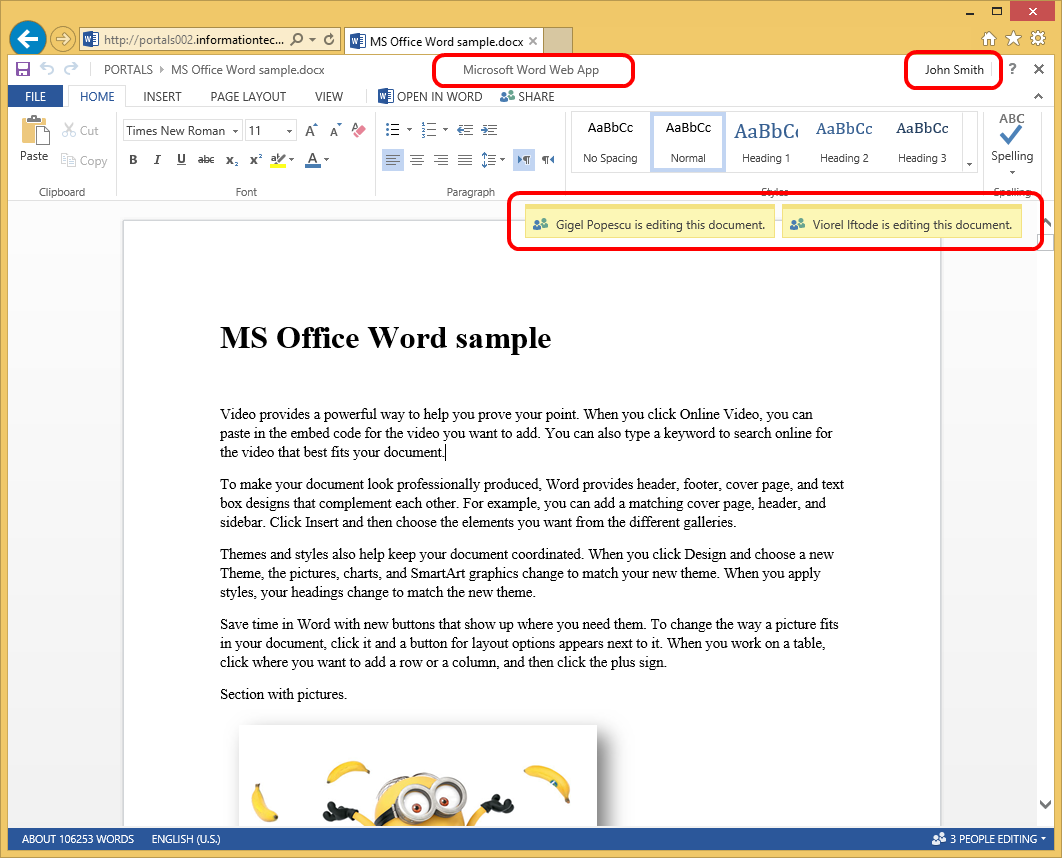Align the text right
Screen dimensions: 1062x858
click(441, 160)
